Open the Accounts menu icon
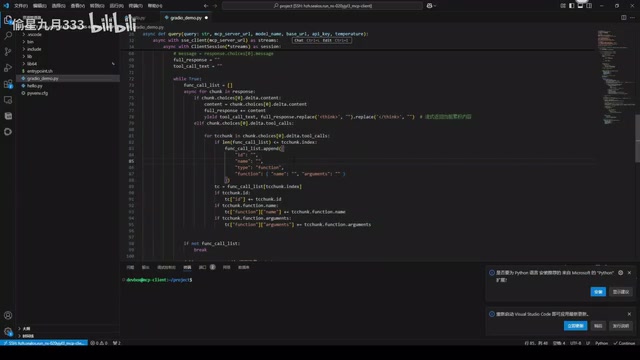The width and height of the screenshot is (640, 360). 8,315
